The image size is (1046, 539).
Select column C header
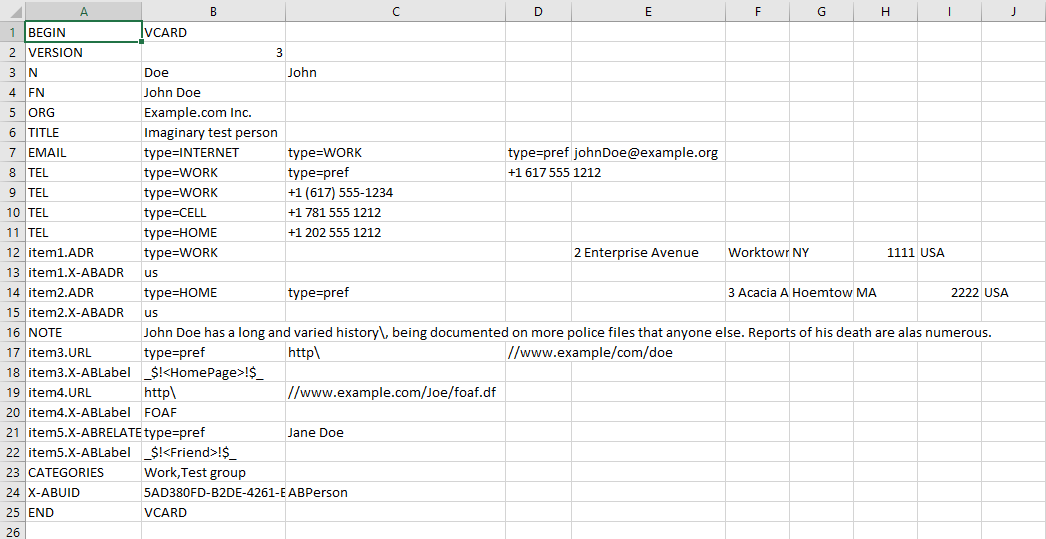[x=395, y=11]
